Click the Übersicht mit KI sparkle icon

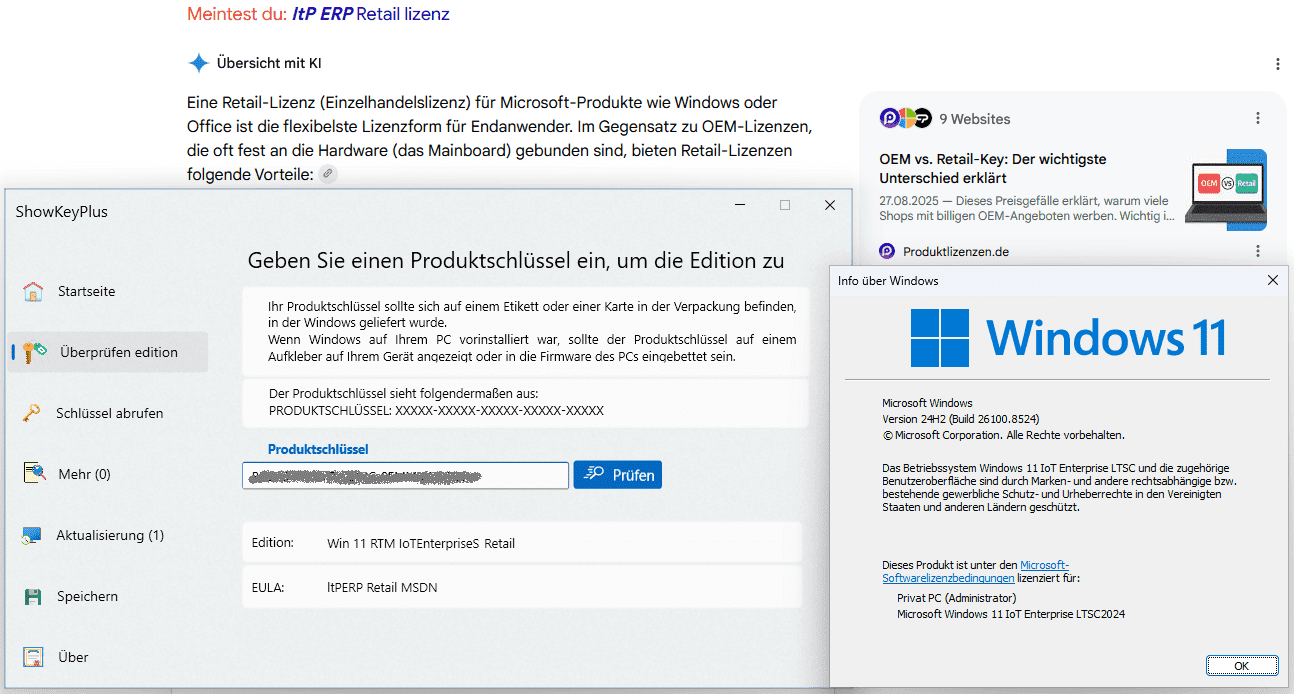(198, 63)
